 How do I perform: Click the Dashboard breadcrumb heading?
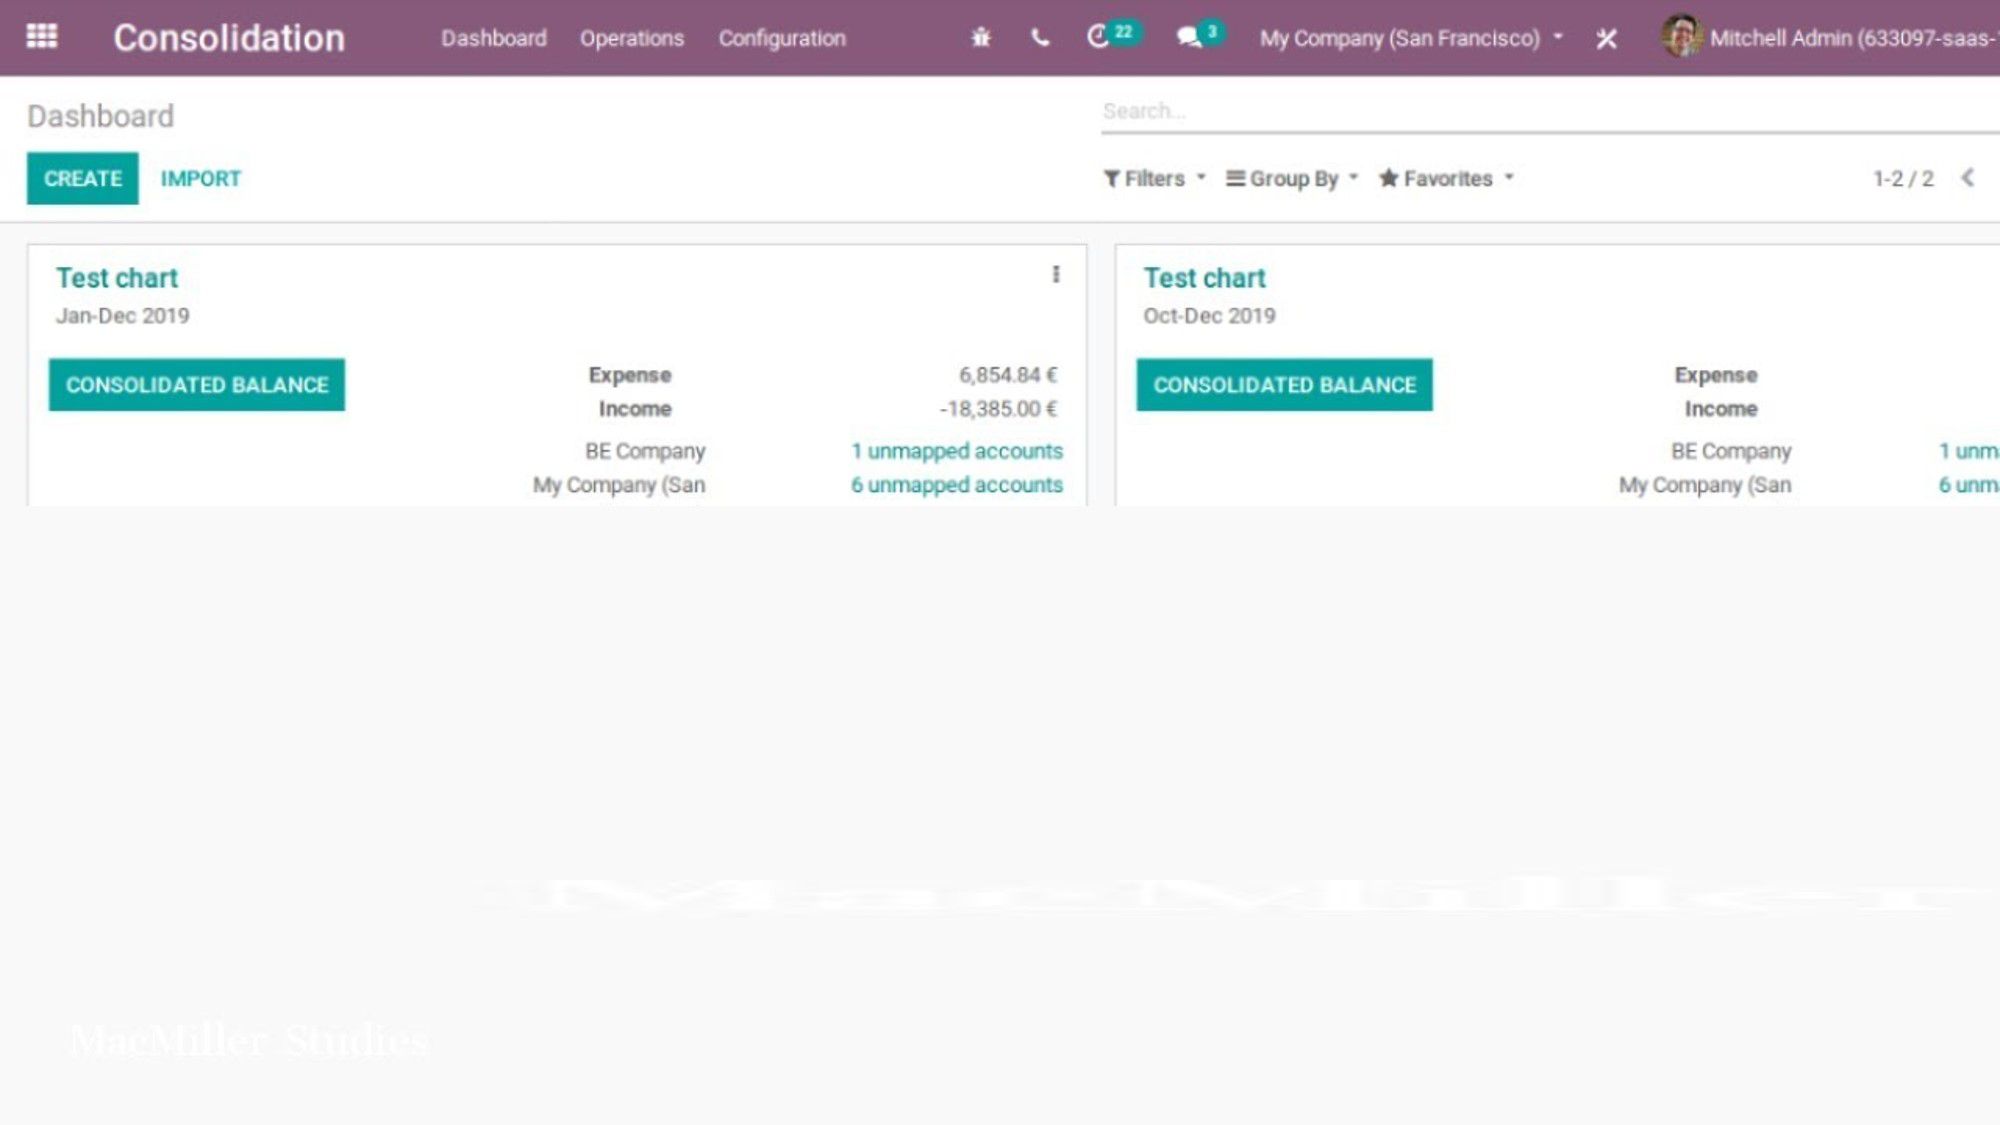tap(100, 116)
